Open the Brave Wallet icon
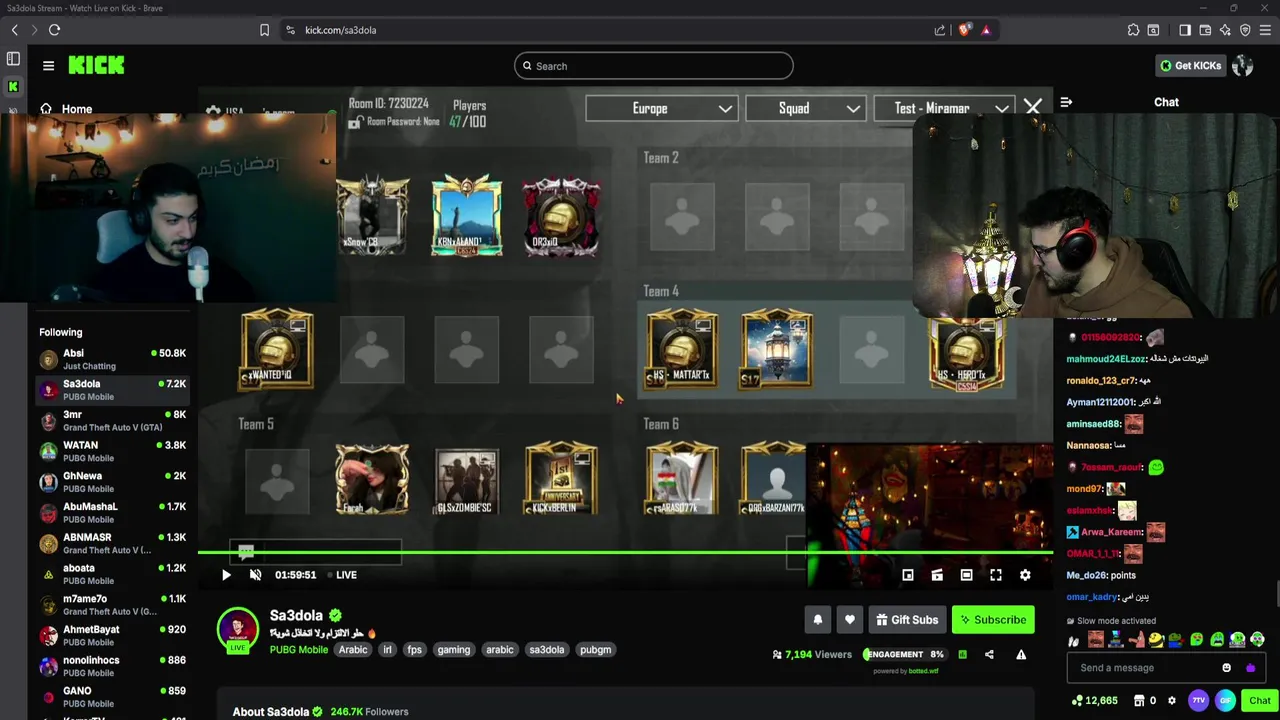This screenshot has width=1280, height=720. click(1205, 30)
